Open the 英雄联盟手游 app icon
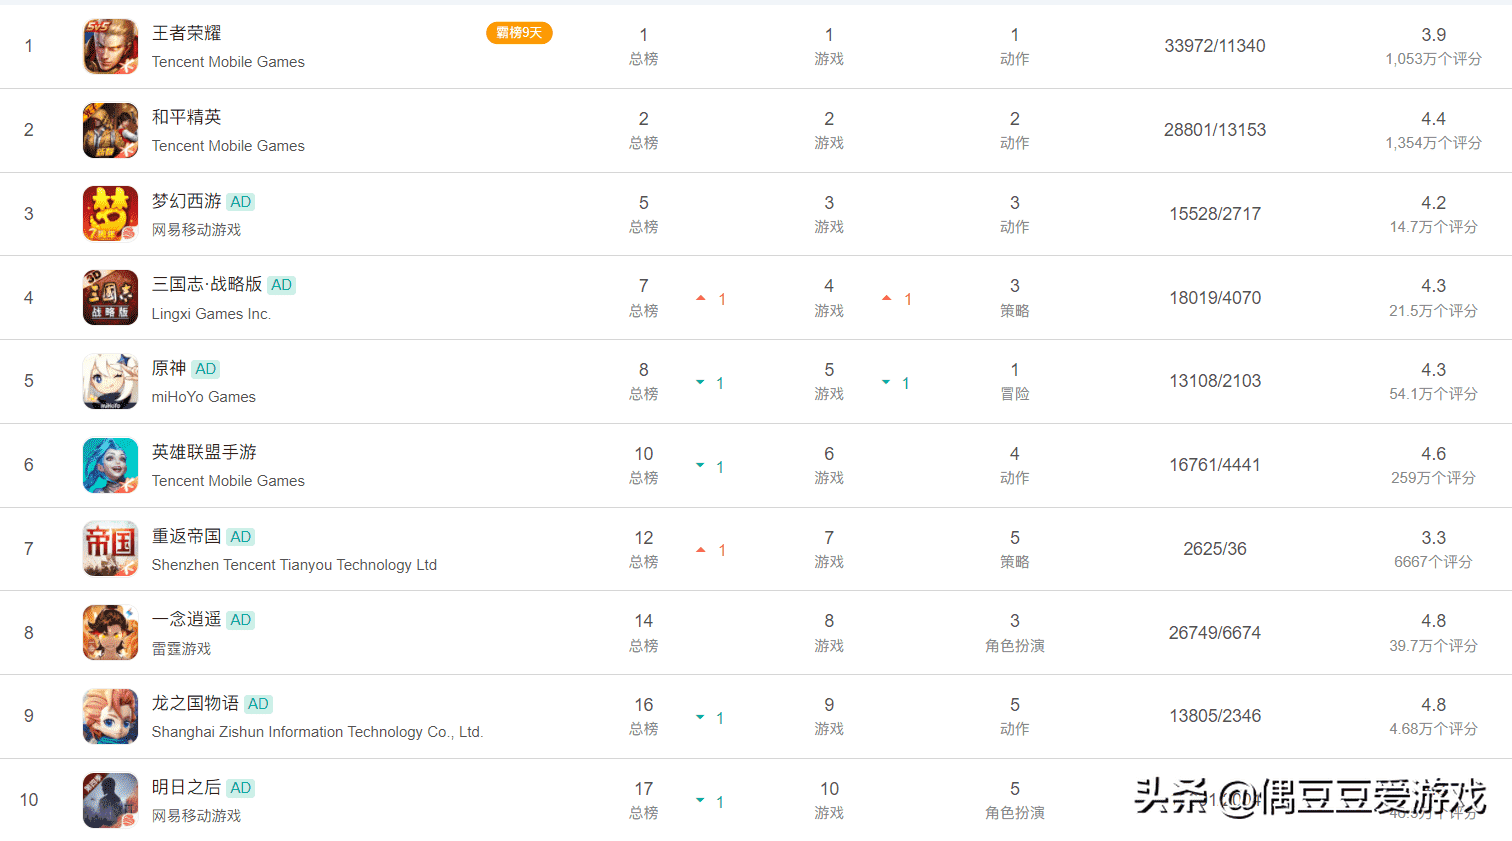 click(110, 465)
